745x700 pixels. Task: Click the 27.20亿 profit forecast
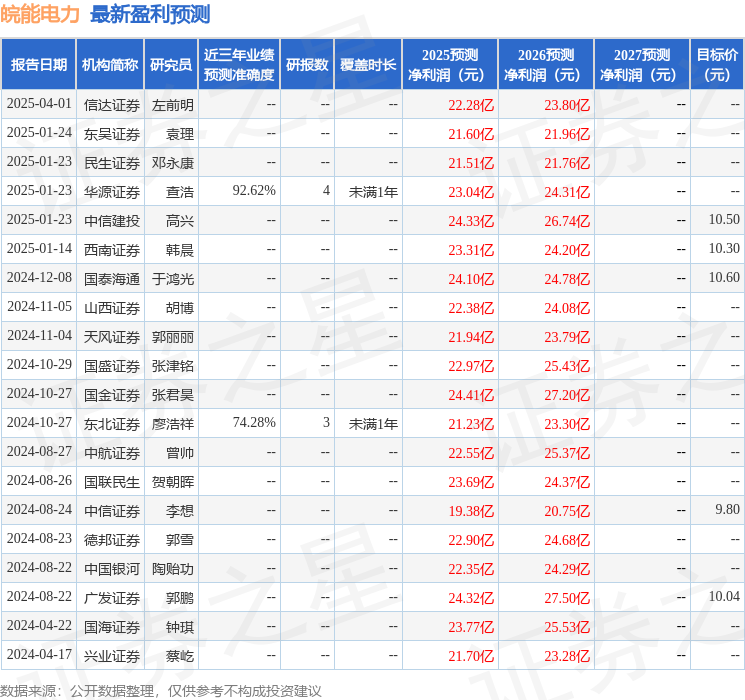pos(567,395)
